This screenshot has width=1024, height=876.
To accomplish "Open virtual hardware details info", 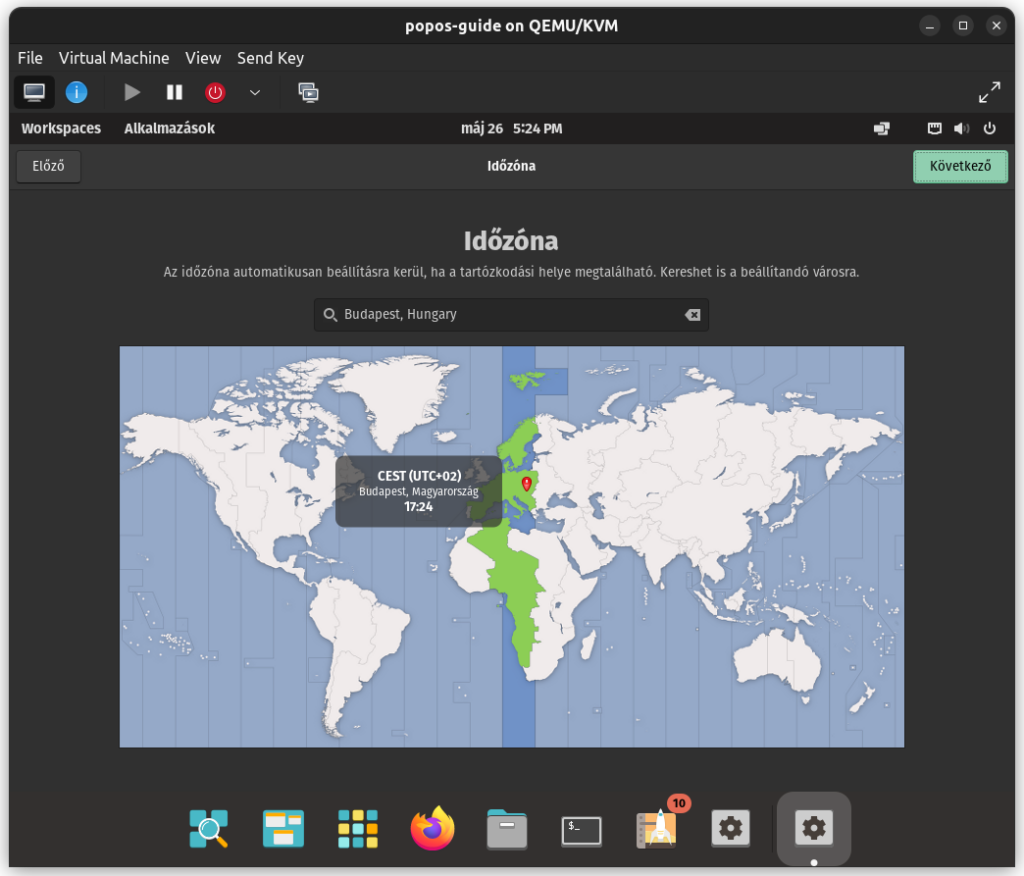I will click(x=76, y=92).
